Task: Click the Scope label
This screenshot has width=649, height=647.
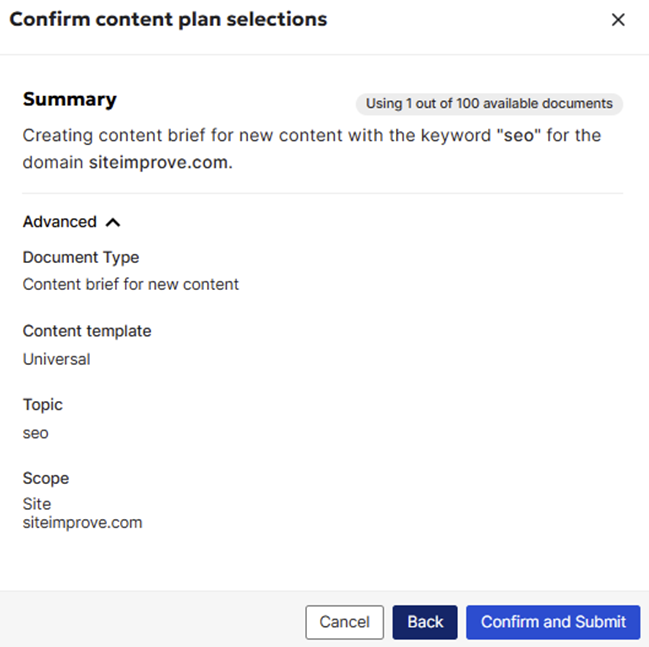Action: coord(46,478)
